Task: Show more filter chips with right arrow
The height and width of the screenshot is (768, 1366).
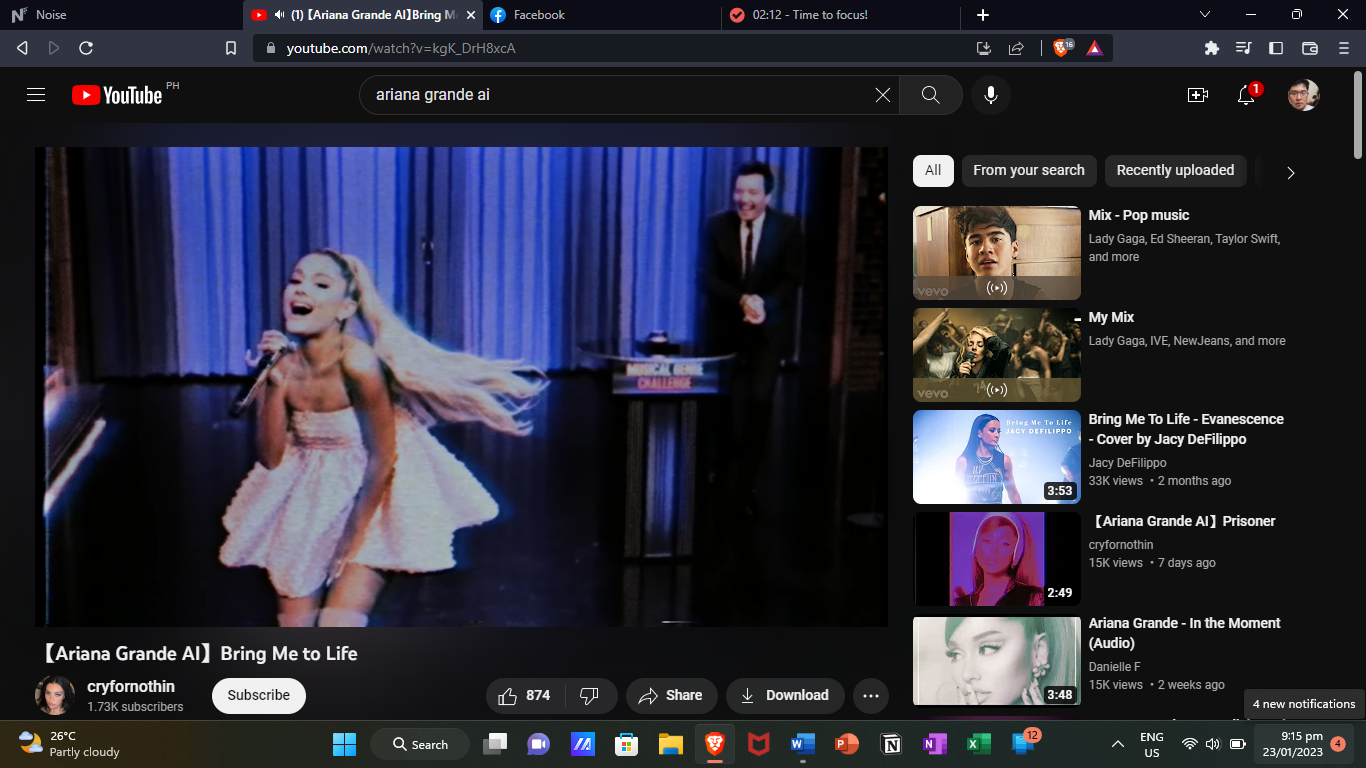Action: [1290, 172]
